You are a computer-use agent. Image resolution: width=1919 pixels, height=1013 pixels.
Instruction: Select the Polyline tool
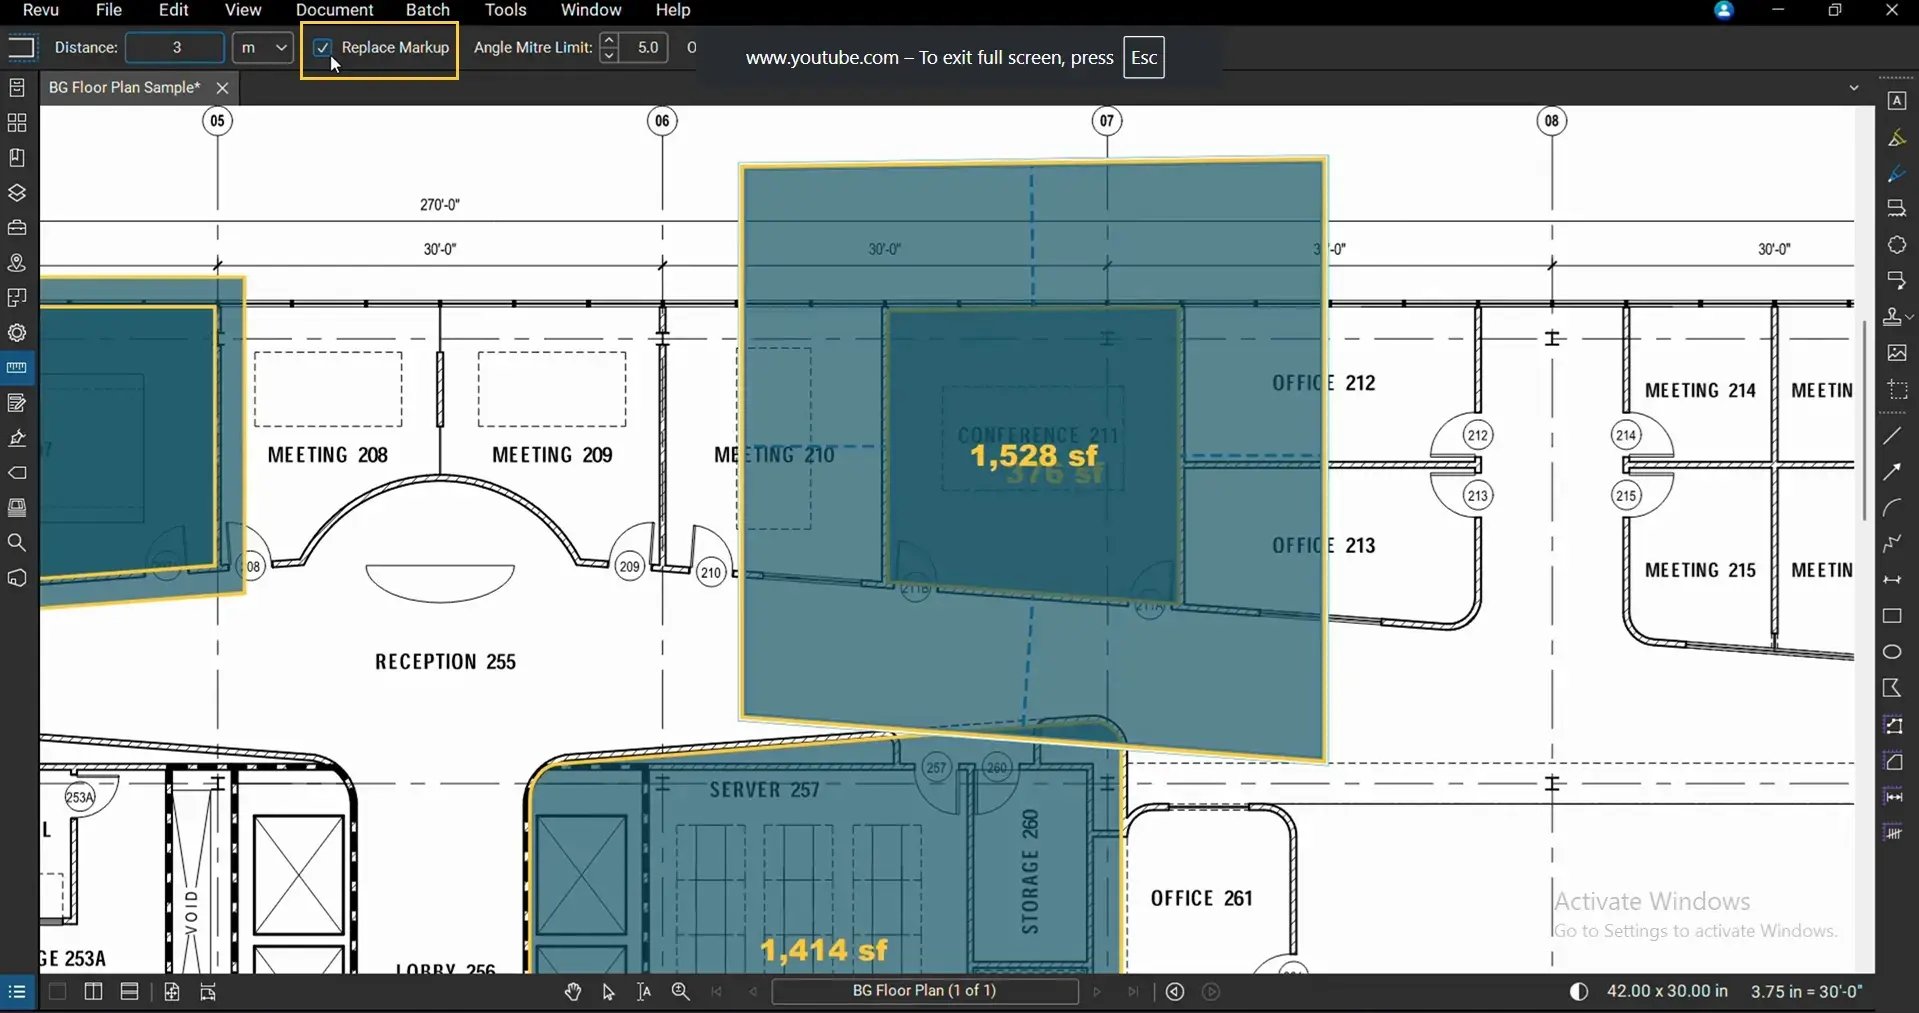pos(1892,544)
